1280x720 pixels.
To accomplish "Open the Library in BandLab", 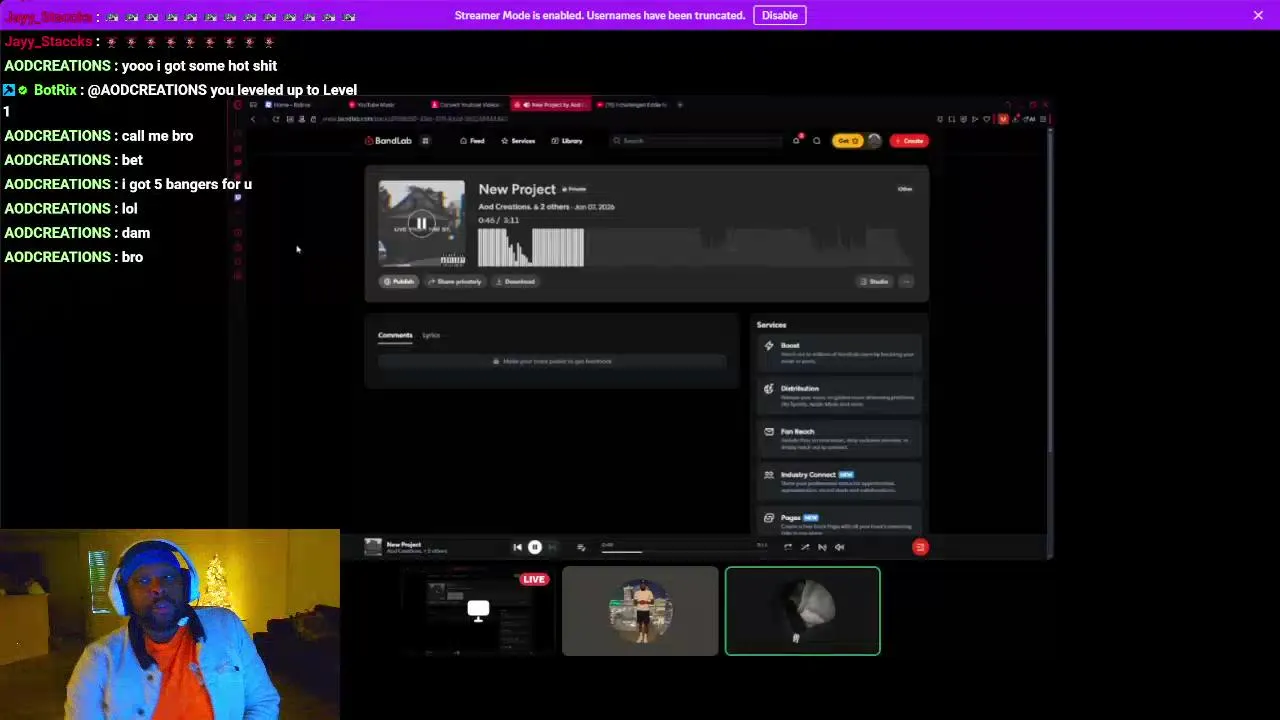I will tap(567, 141).
